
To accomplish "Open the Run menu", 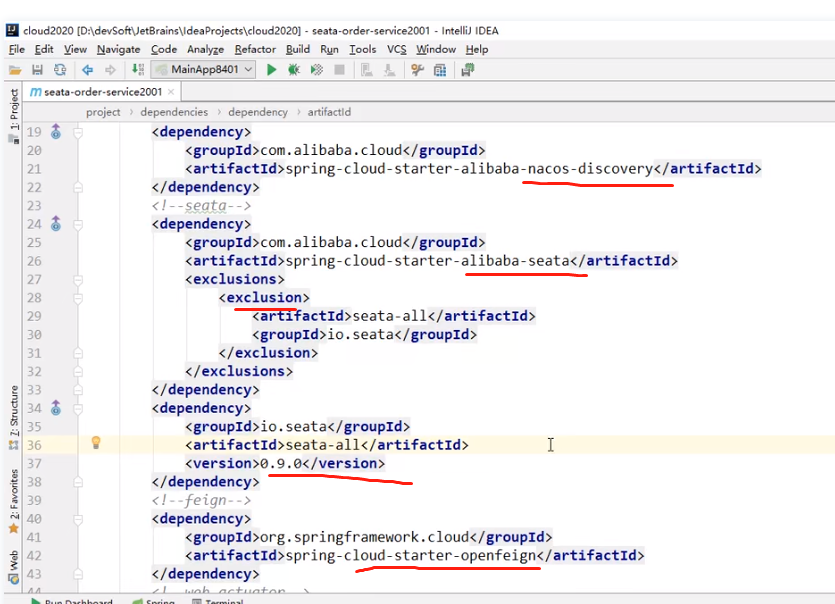I will pyautogui.click(x=329, y=49).
